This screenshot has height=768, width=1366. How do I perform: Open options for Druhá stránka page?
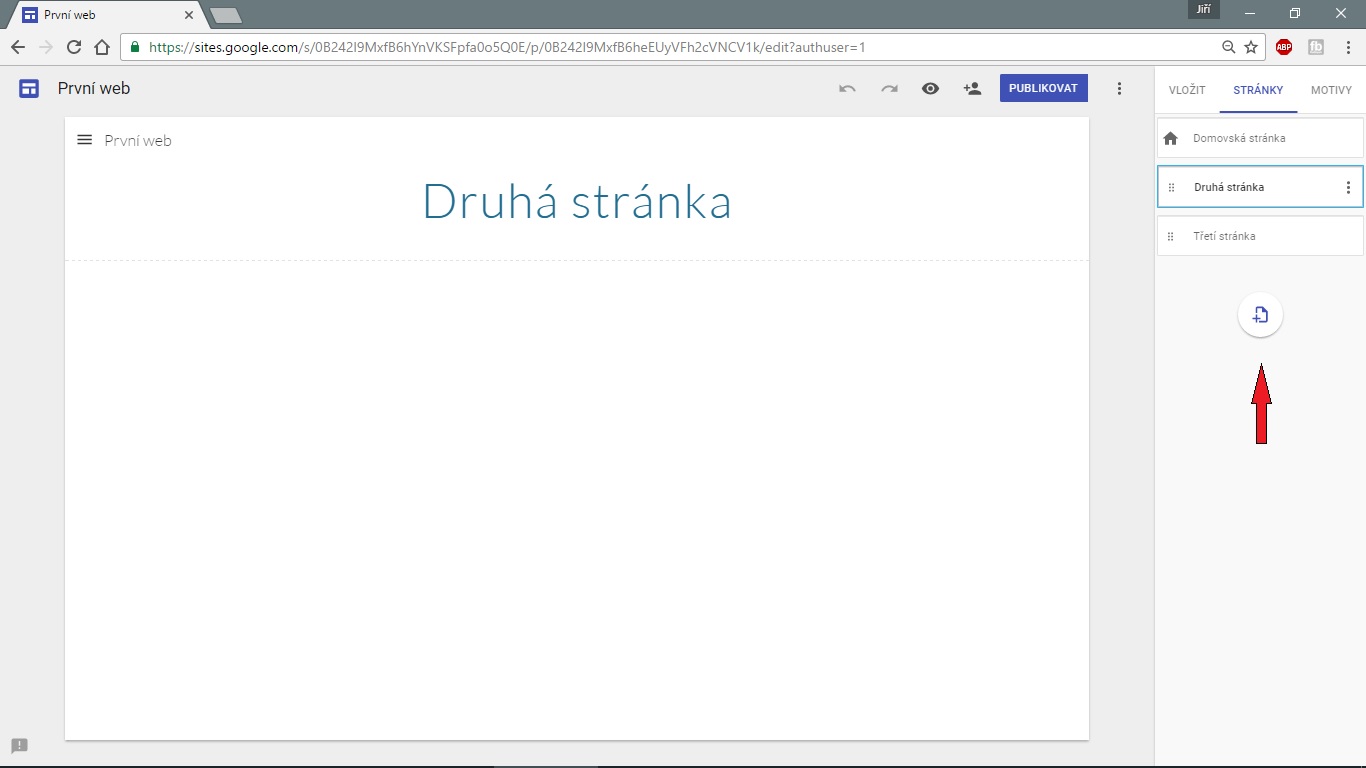coord(1348,187)
